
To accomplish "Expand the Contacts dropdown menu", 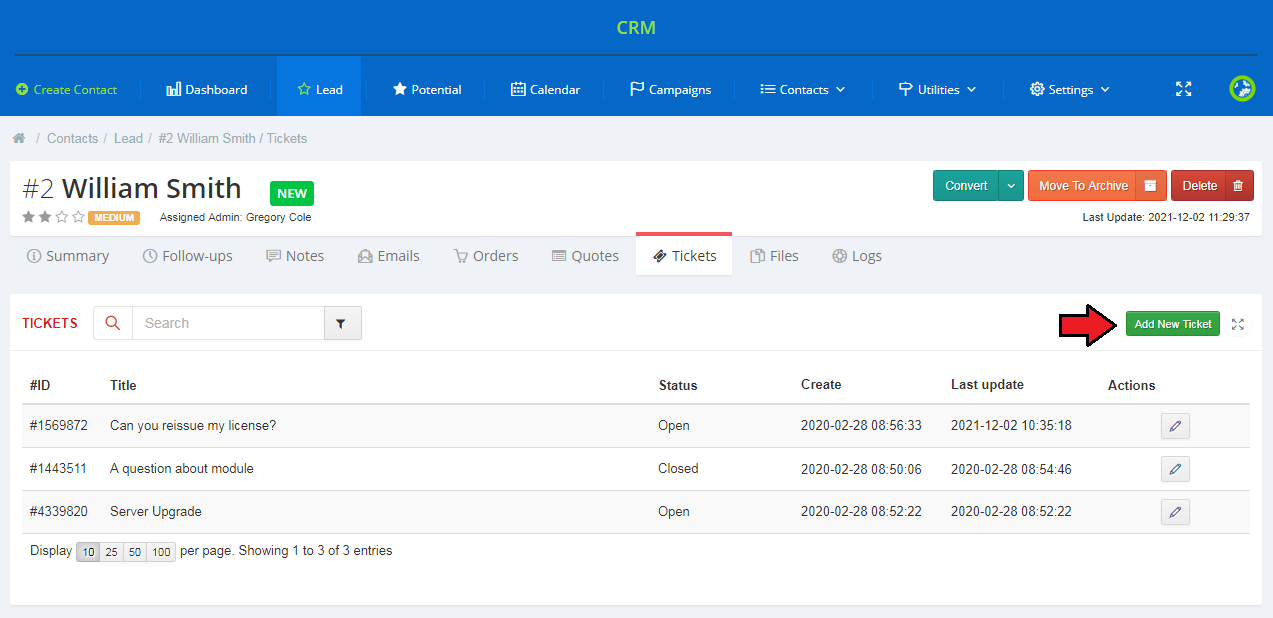I will (x=803, y=89).
